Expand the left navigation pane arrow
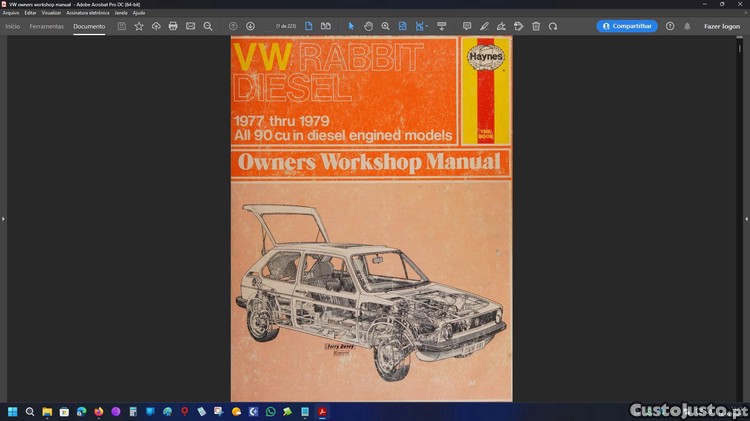 coord(3,218)
